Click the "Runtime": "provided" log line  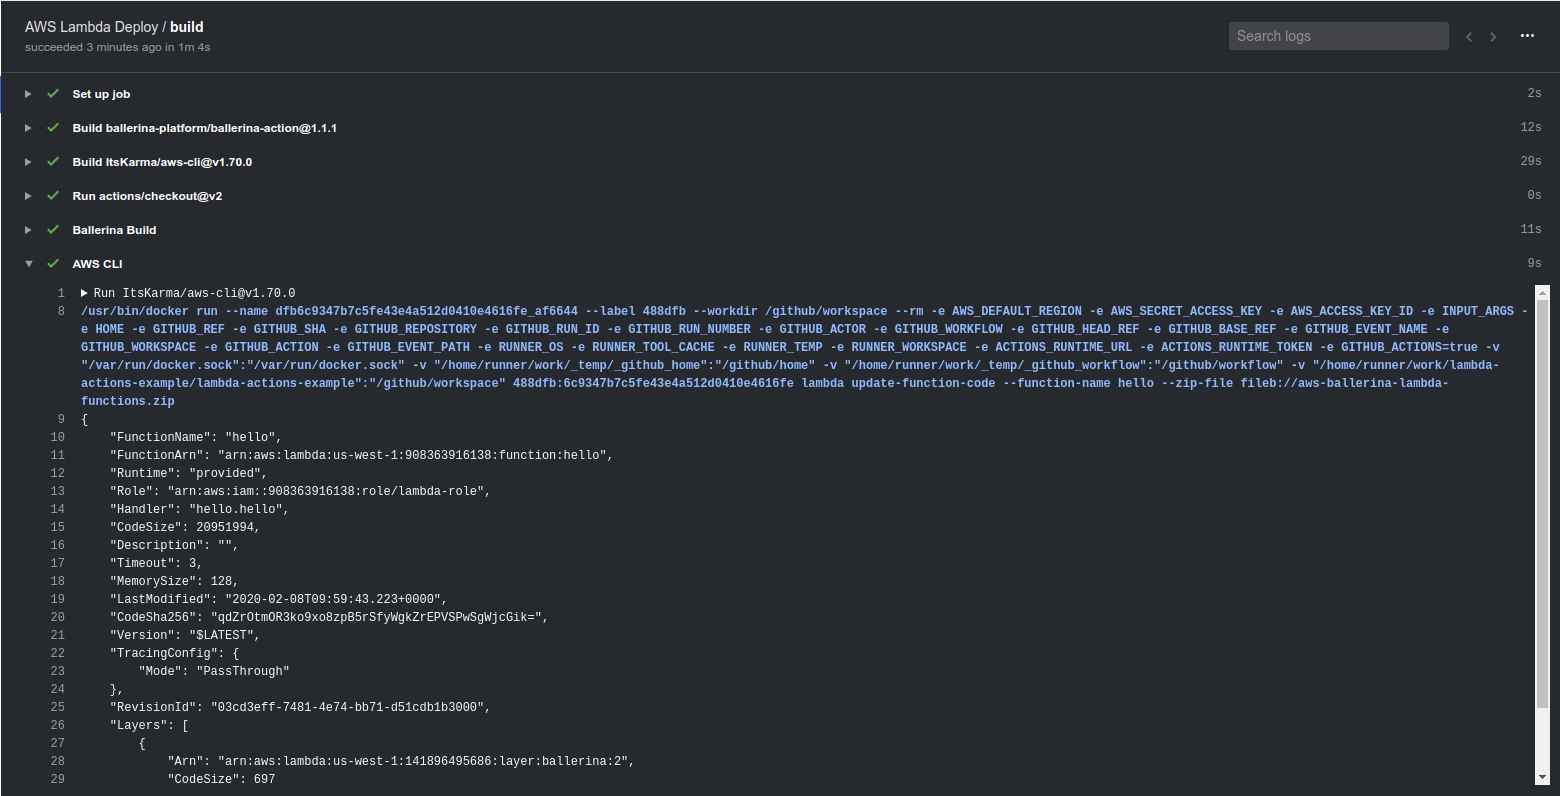189,473
